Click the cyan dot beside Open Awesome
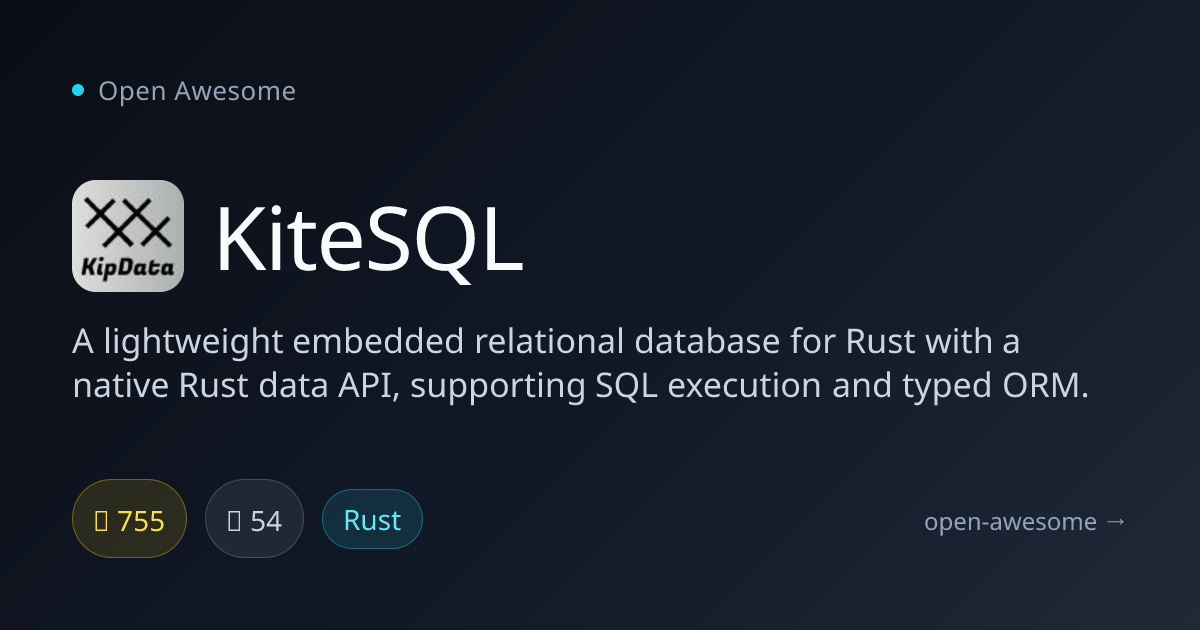The height and width of the screenshot is (630, 1200). 78,91
